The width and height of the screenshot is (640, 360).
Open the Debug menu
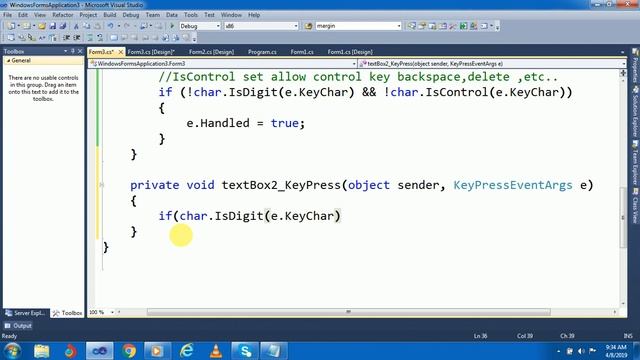[131, 15]
